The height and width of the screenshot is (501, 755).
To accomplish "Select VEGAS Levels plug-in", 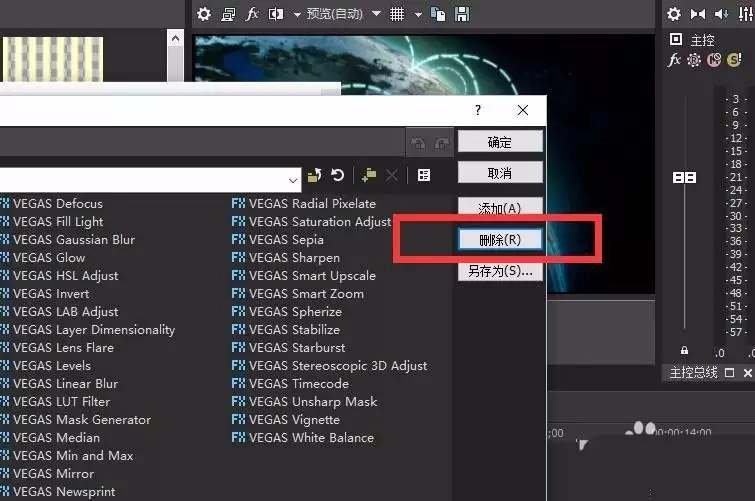I will pos(45,366).
